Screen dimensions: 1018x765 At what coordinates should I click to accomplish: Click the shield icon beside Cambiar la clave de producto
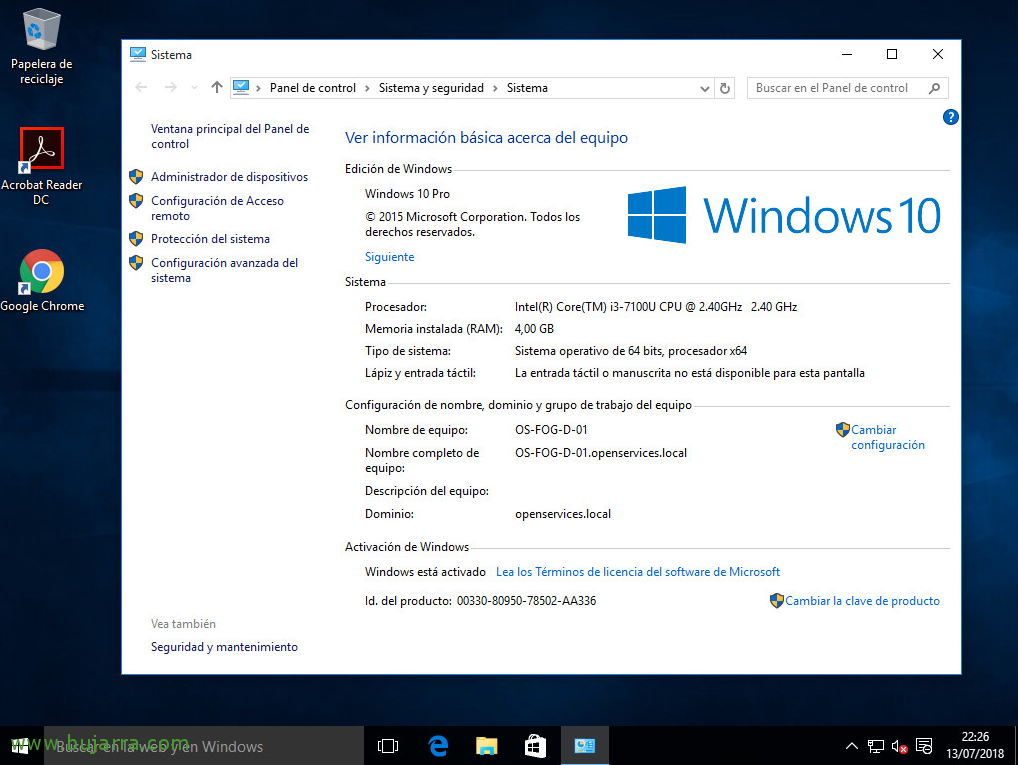(x=776, y=601)
